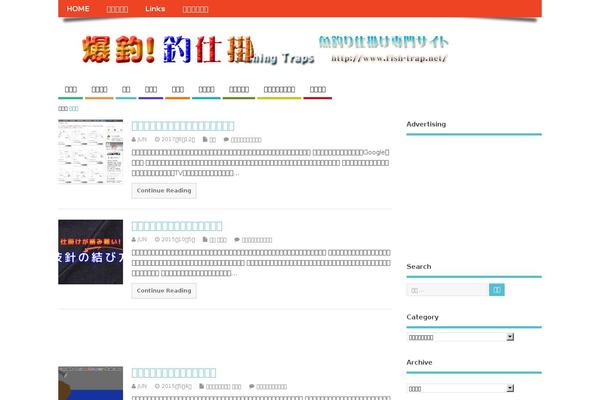Select the category tab with purple underline

point(151,90)
